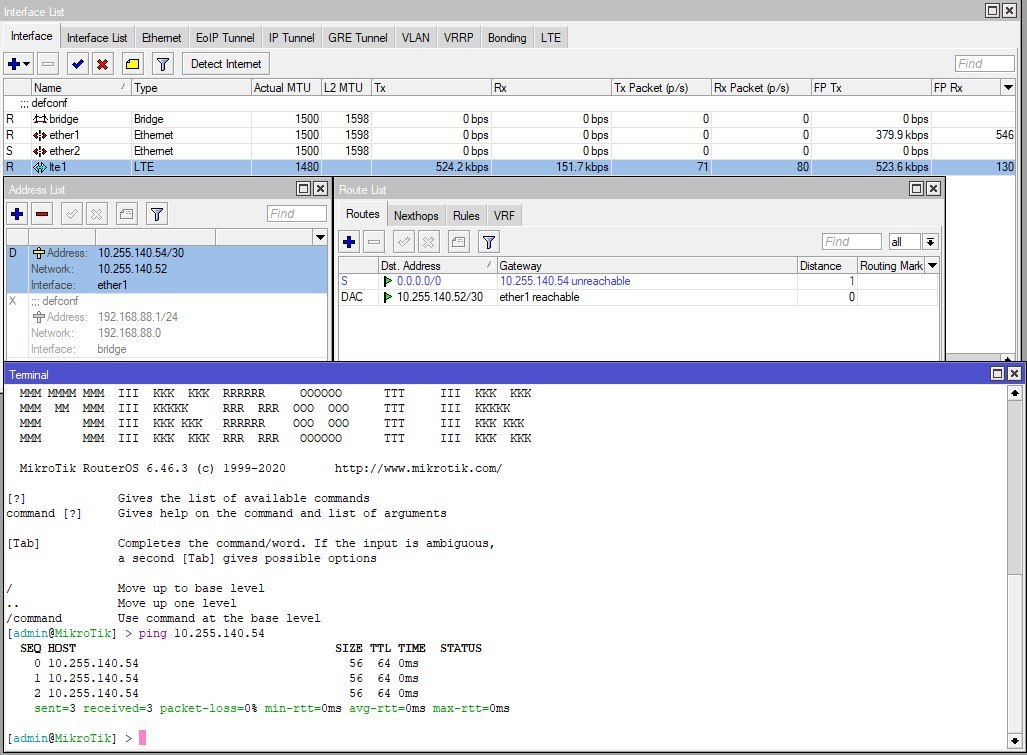Switch to the Interface List tab
This screenshot has width=1027, height=755.
(97, 38)
